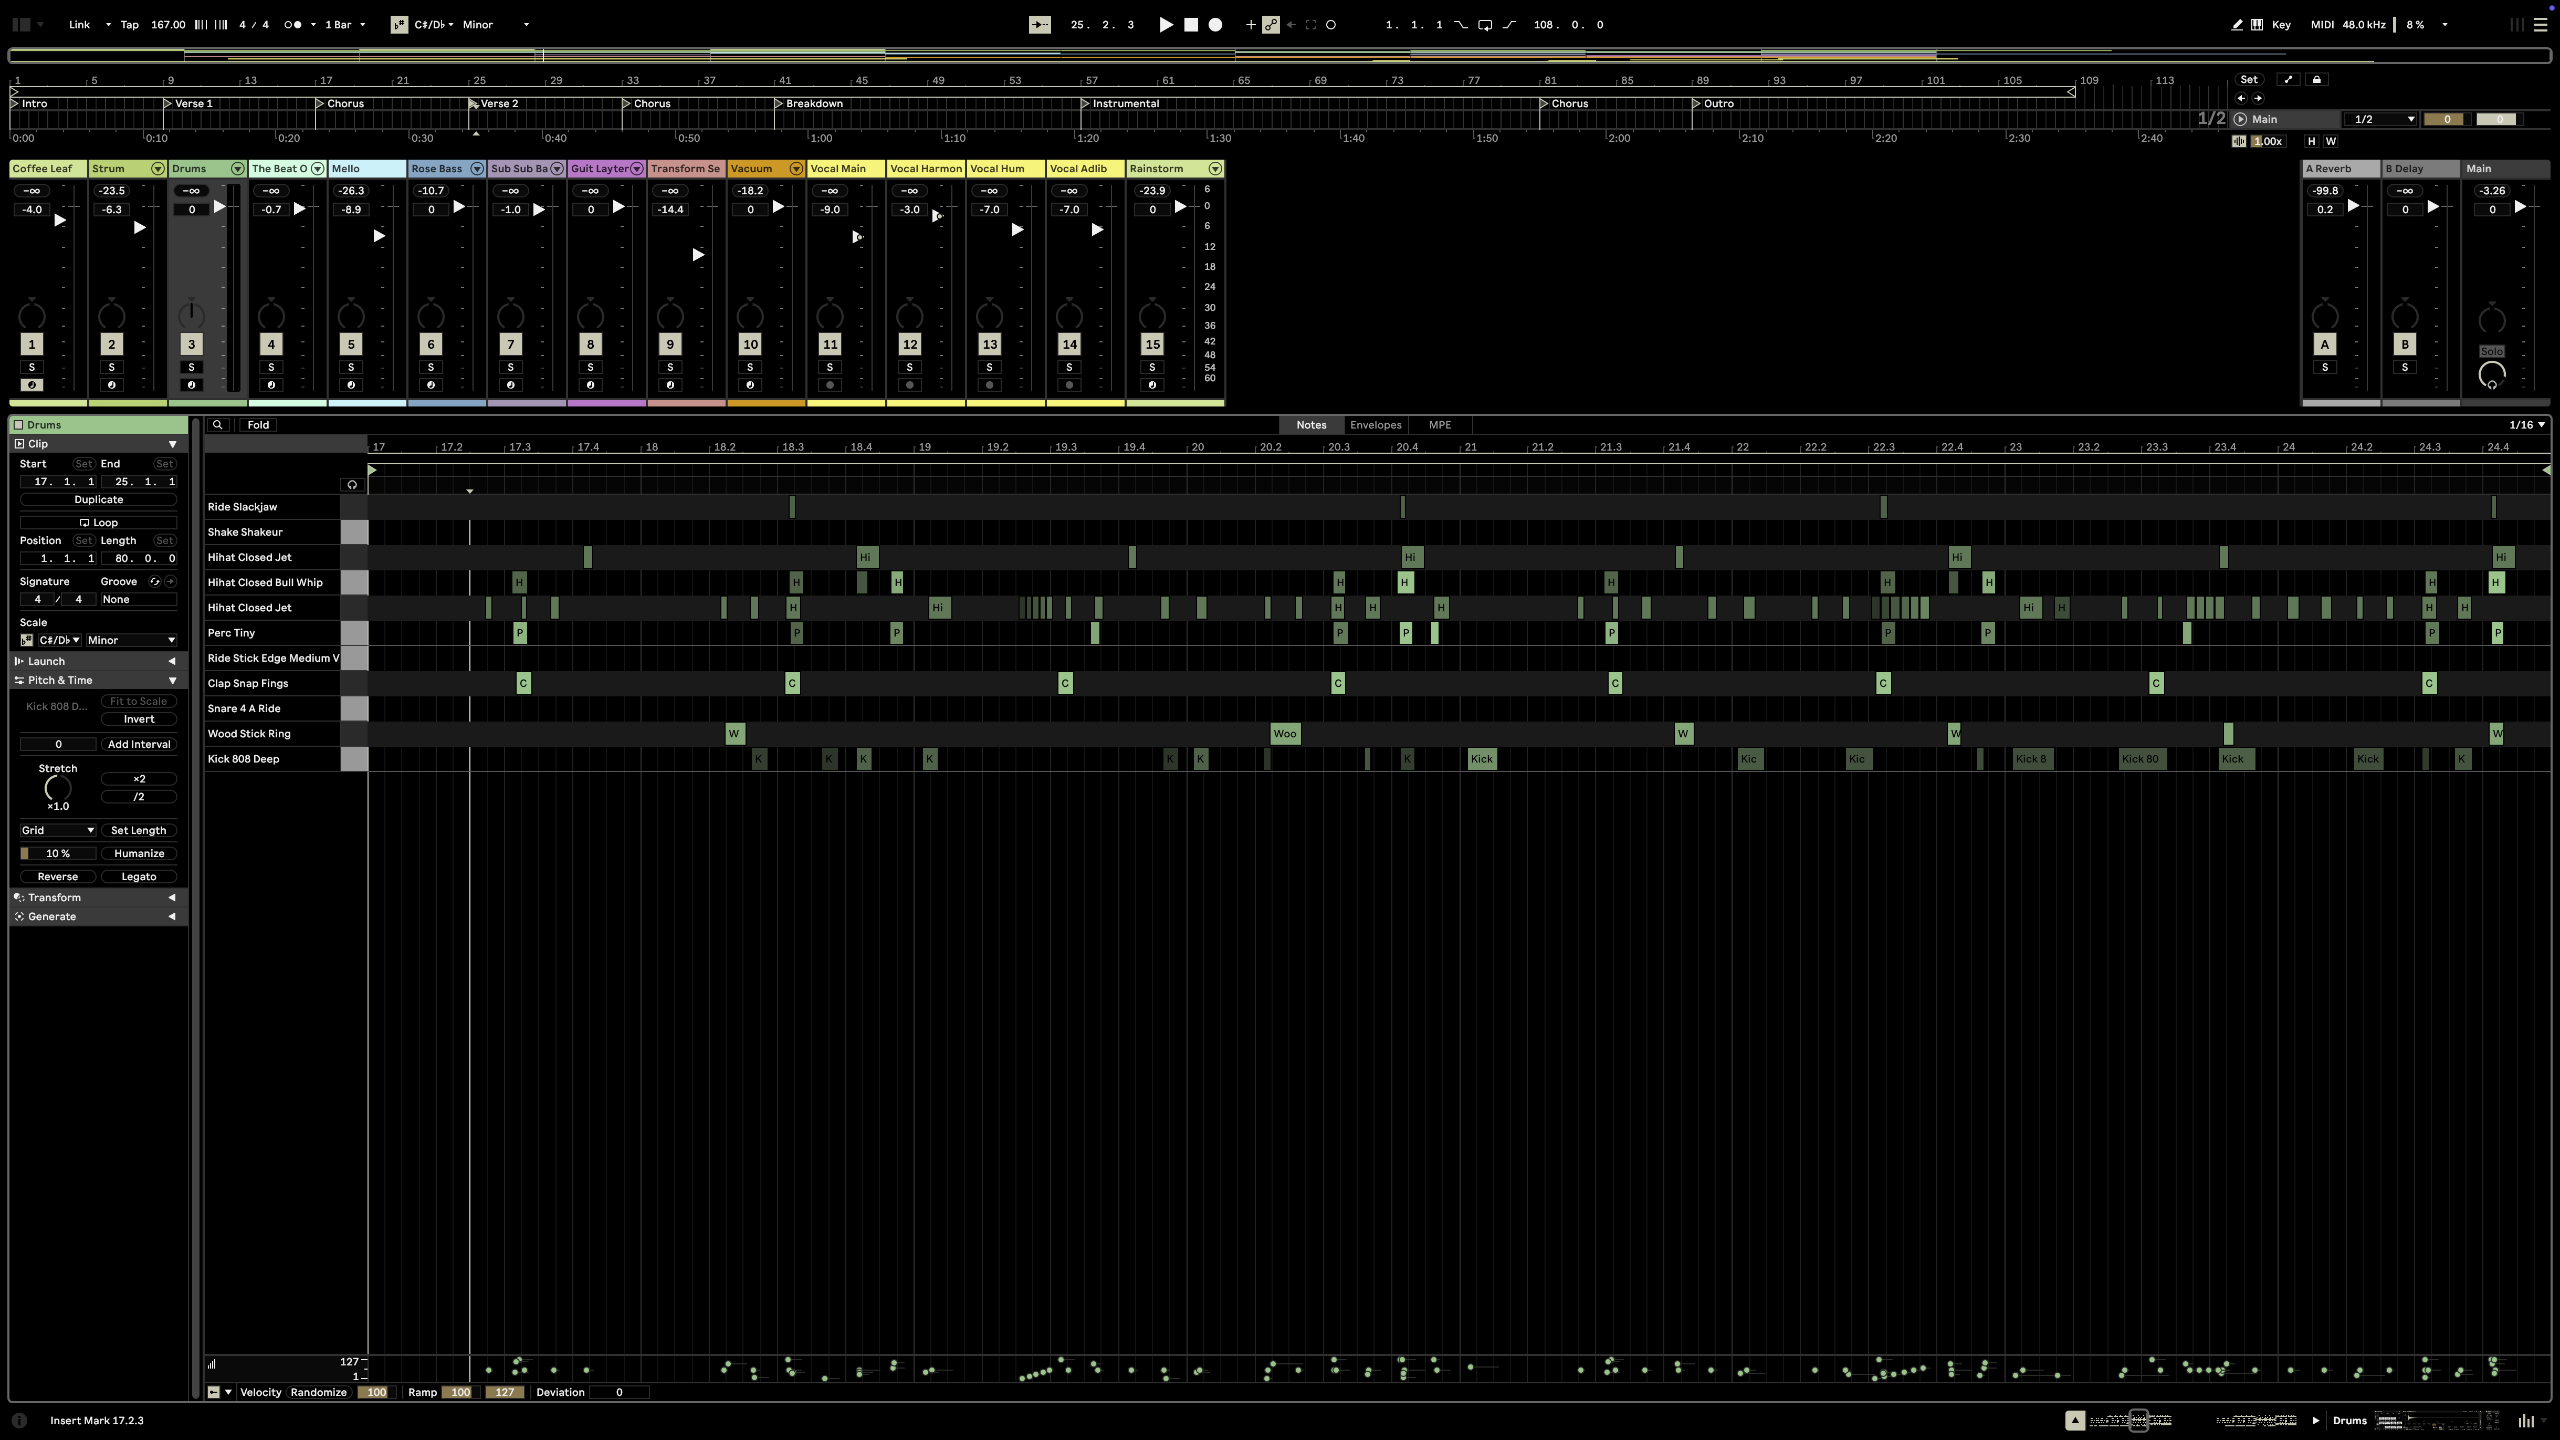2560x1440 pixels.
Task: Click the tempo field showing 167.00
Action: click(x=168, y=25)
